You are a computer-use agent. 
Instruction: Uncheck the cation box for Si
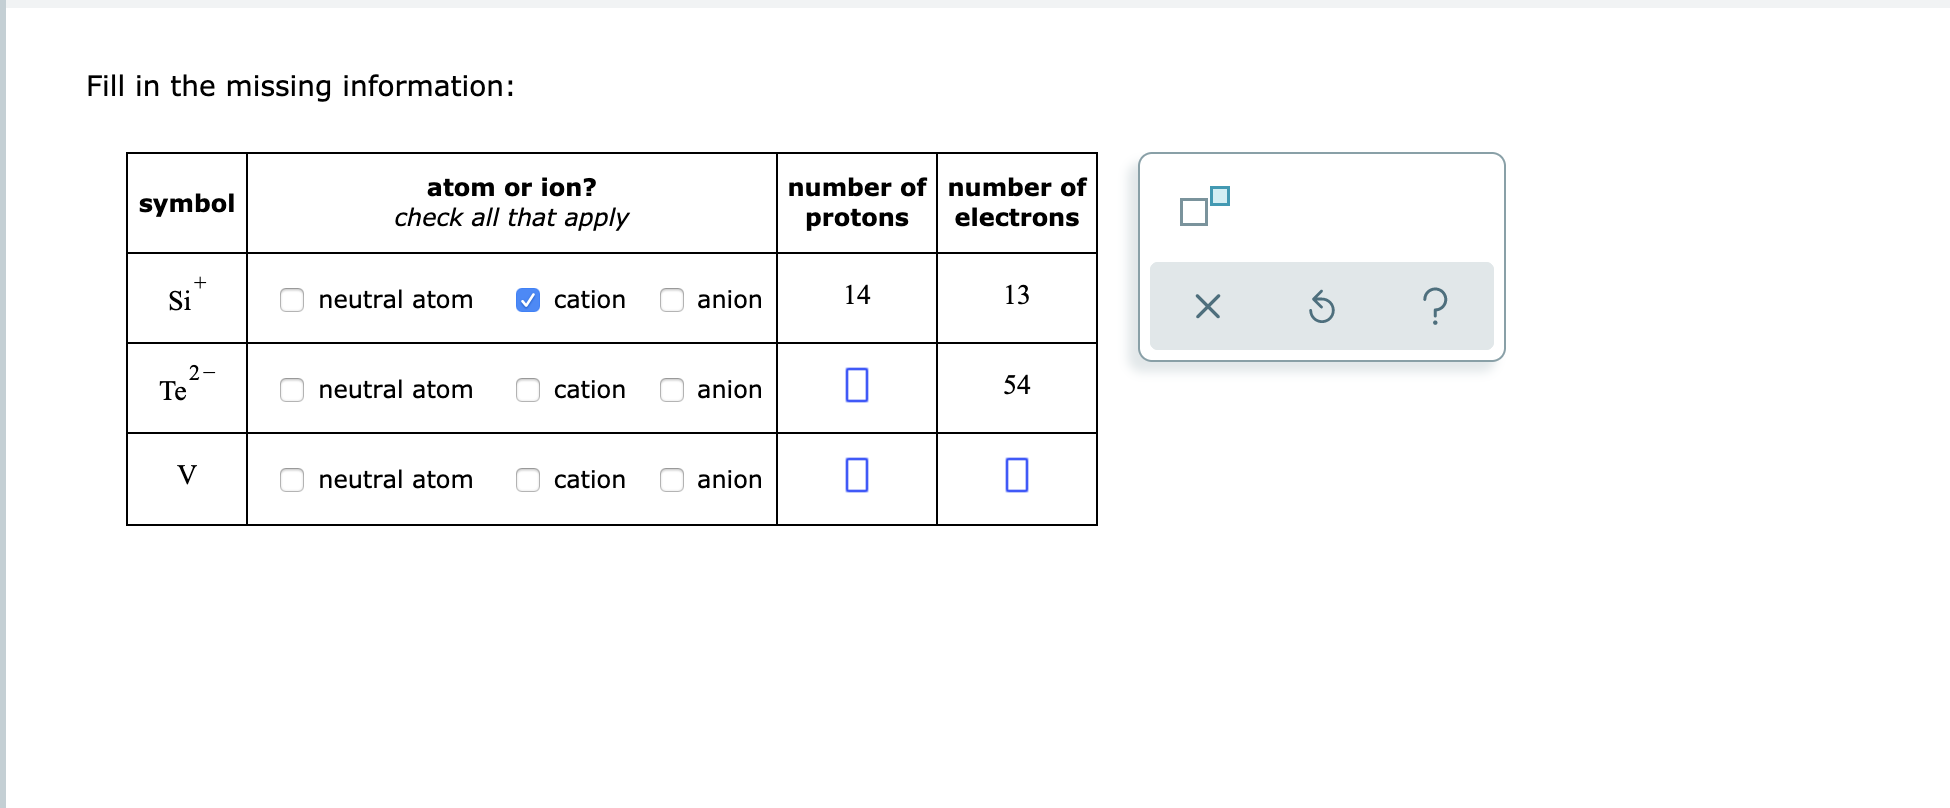(x=527, y=299)
